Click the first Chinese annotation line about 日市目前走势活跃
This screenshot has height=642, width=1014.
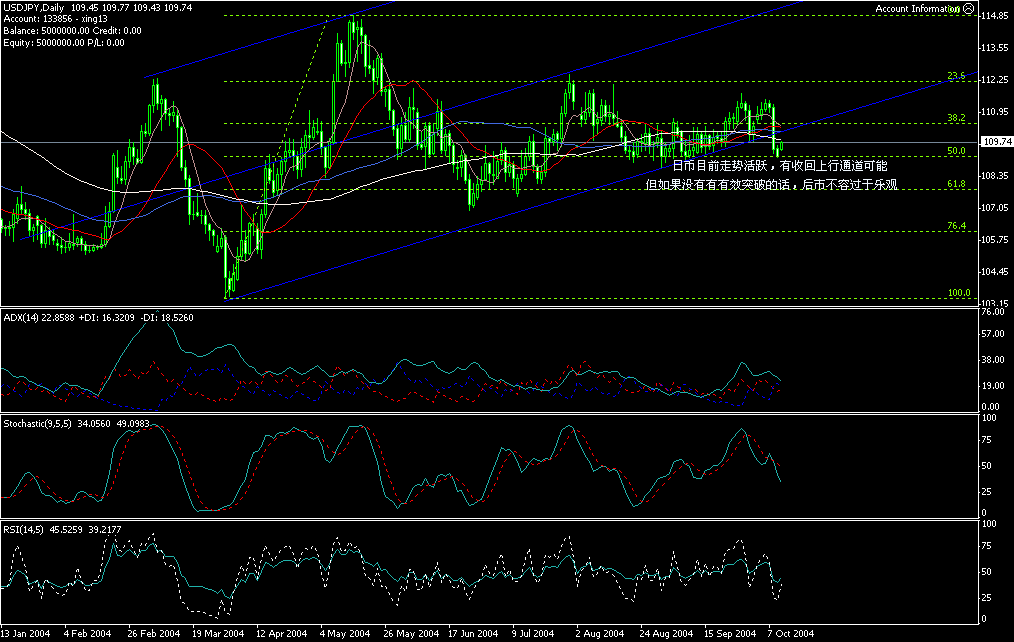[x=780, y=166]
